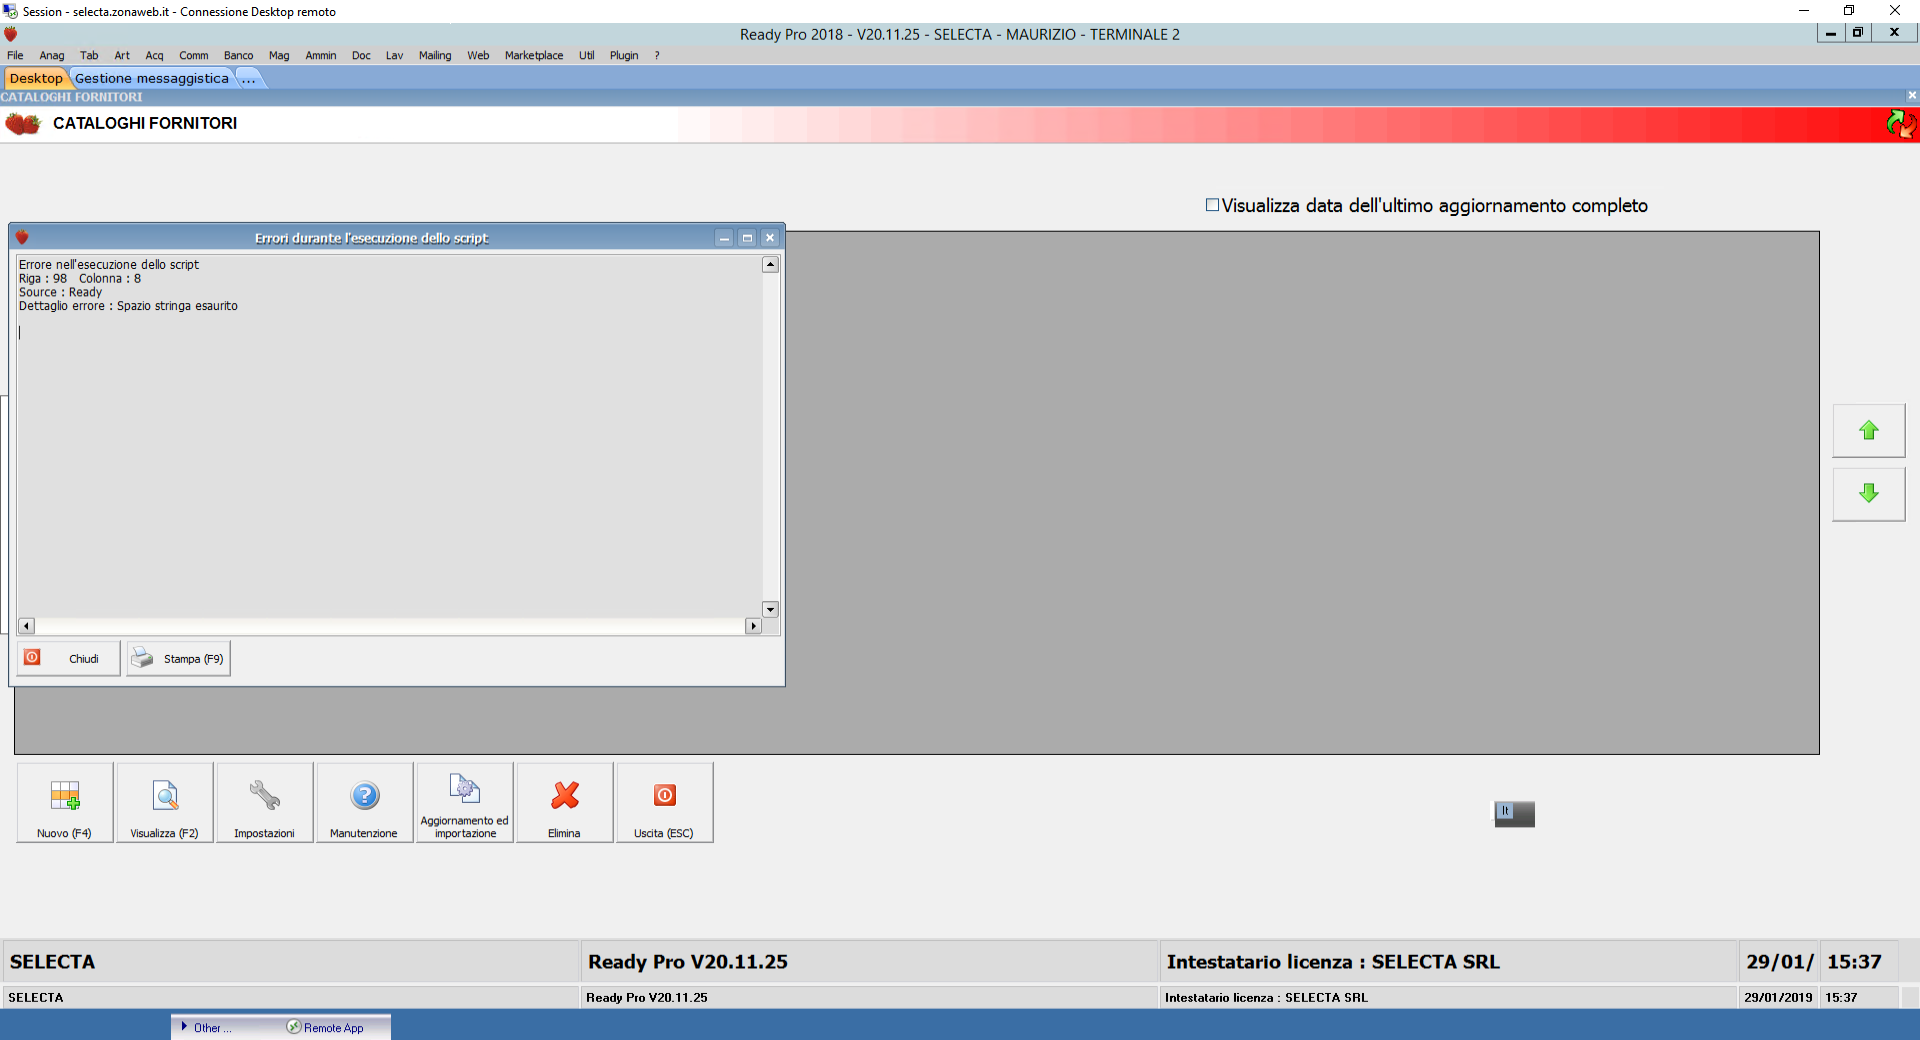The height and width of the screenshot is (1040, 1920).
Task: Click the ... overflow tab
Action: coord(248,78)
